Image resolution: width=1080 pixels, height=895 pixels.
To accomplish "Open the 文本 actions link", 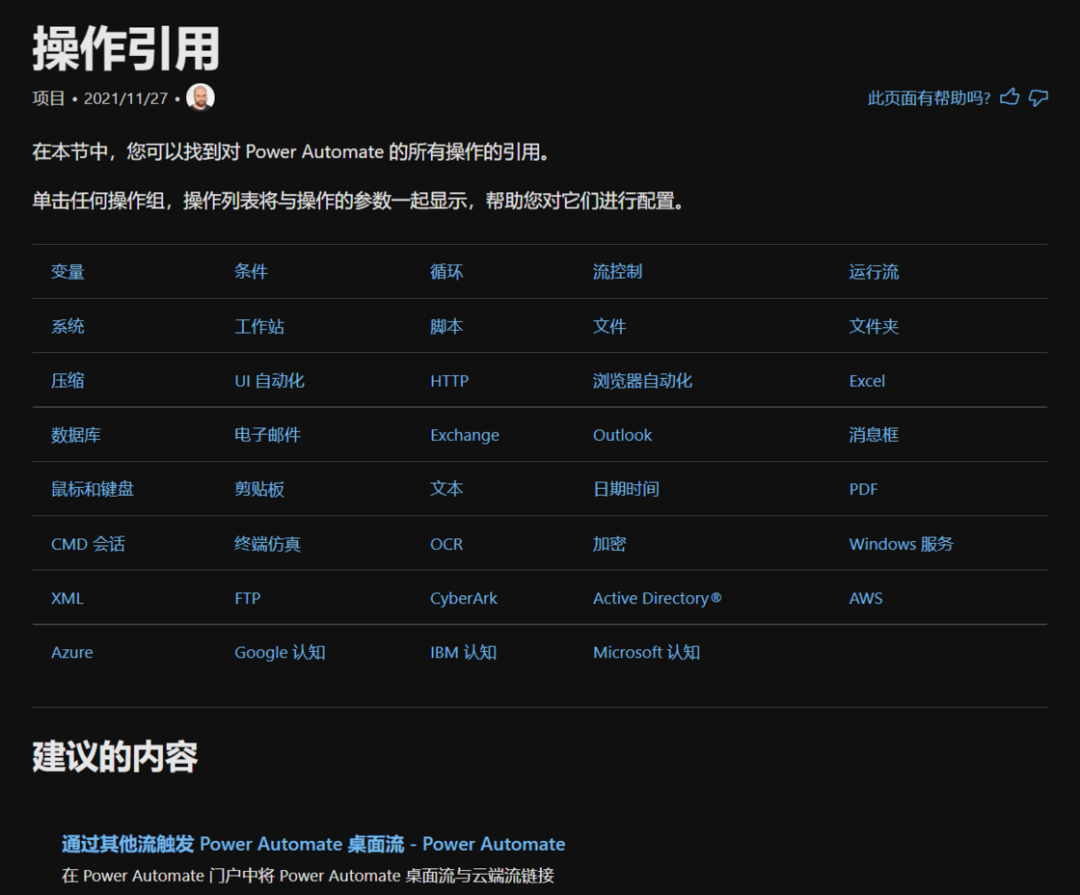I will [446, 489].
